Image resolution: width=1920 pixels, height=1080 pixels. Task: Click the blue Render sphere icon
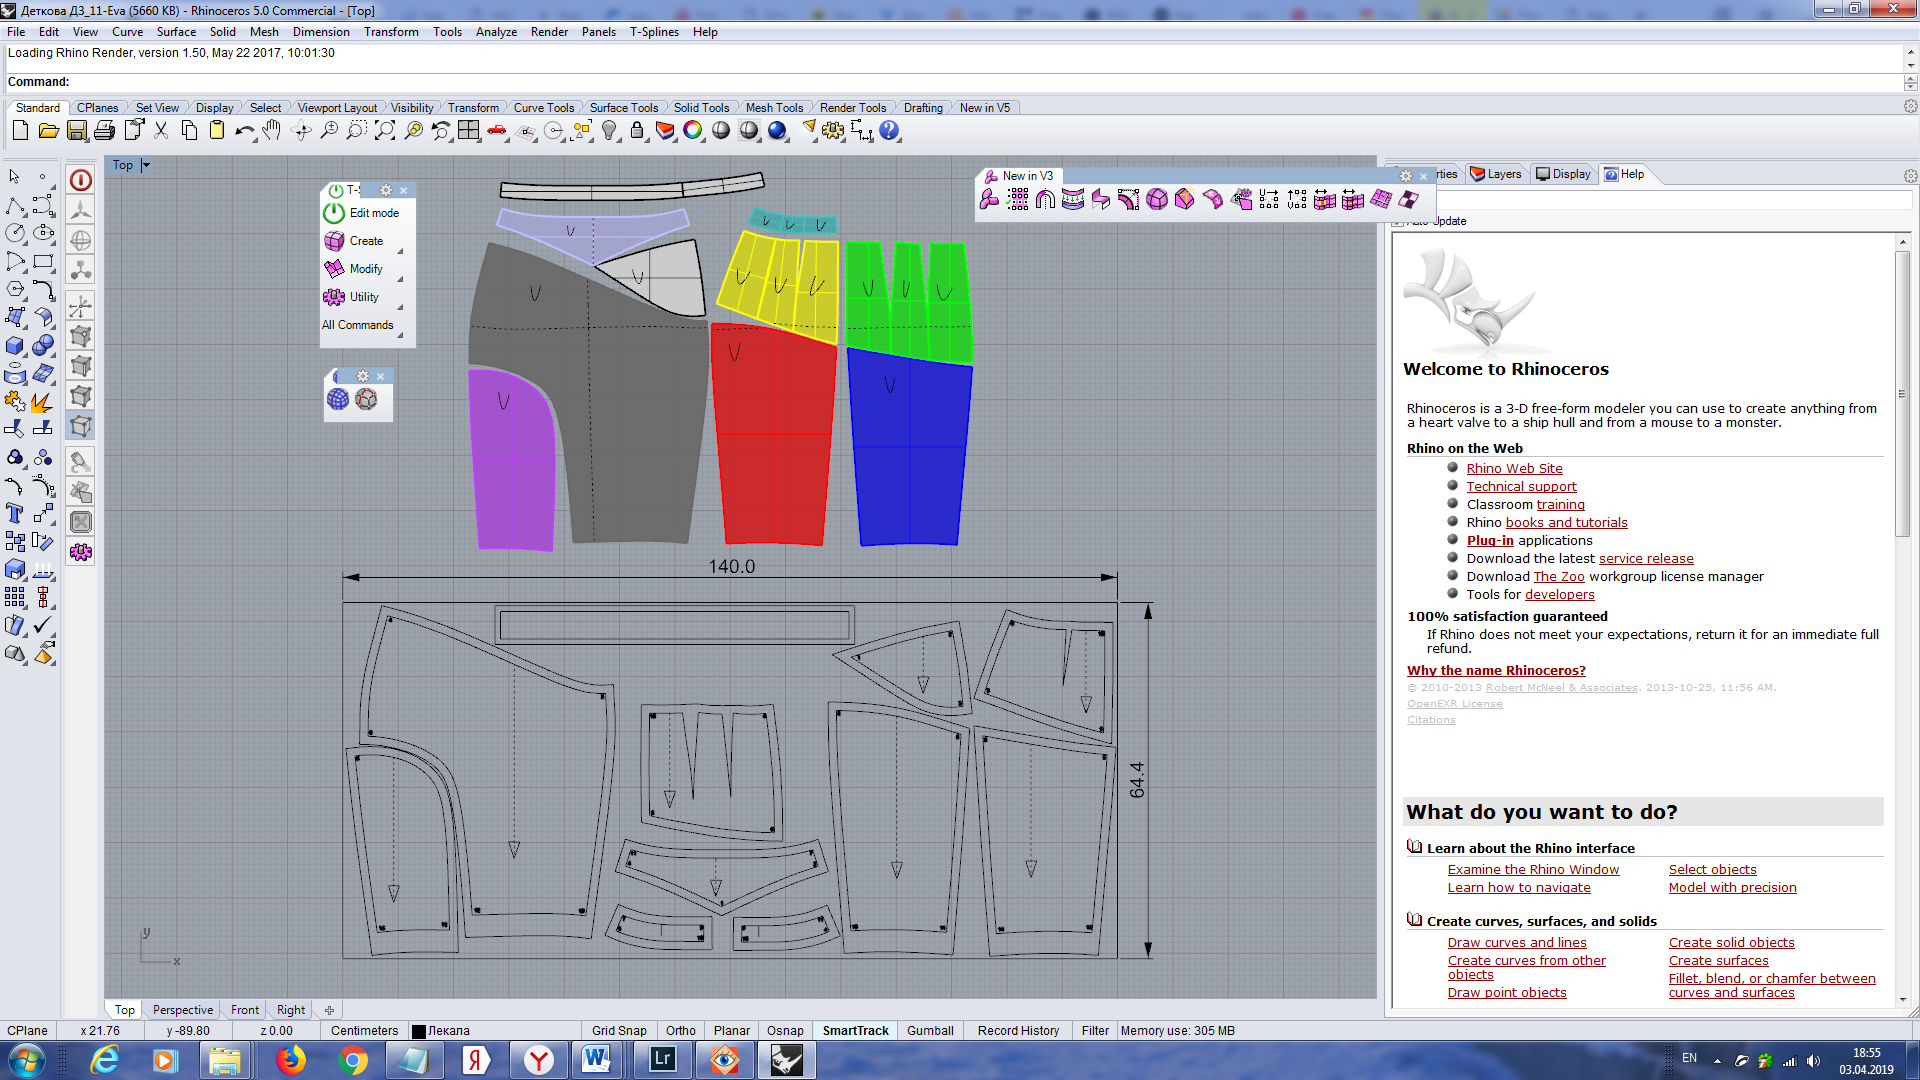coord(777,131)
